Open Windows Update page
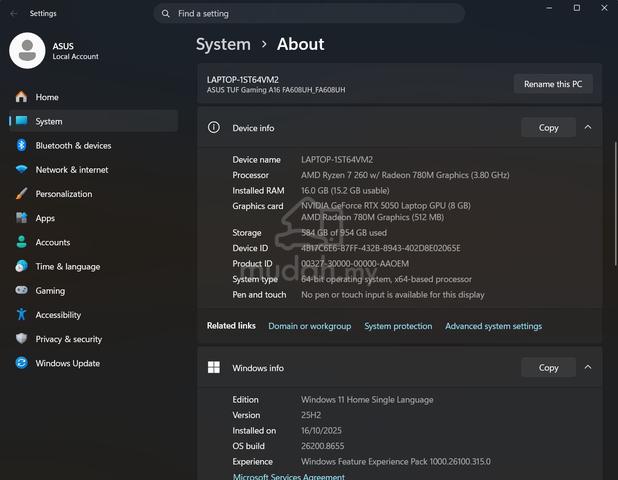This screenshot has width=618, height=480. (x=94, y=363)
